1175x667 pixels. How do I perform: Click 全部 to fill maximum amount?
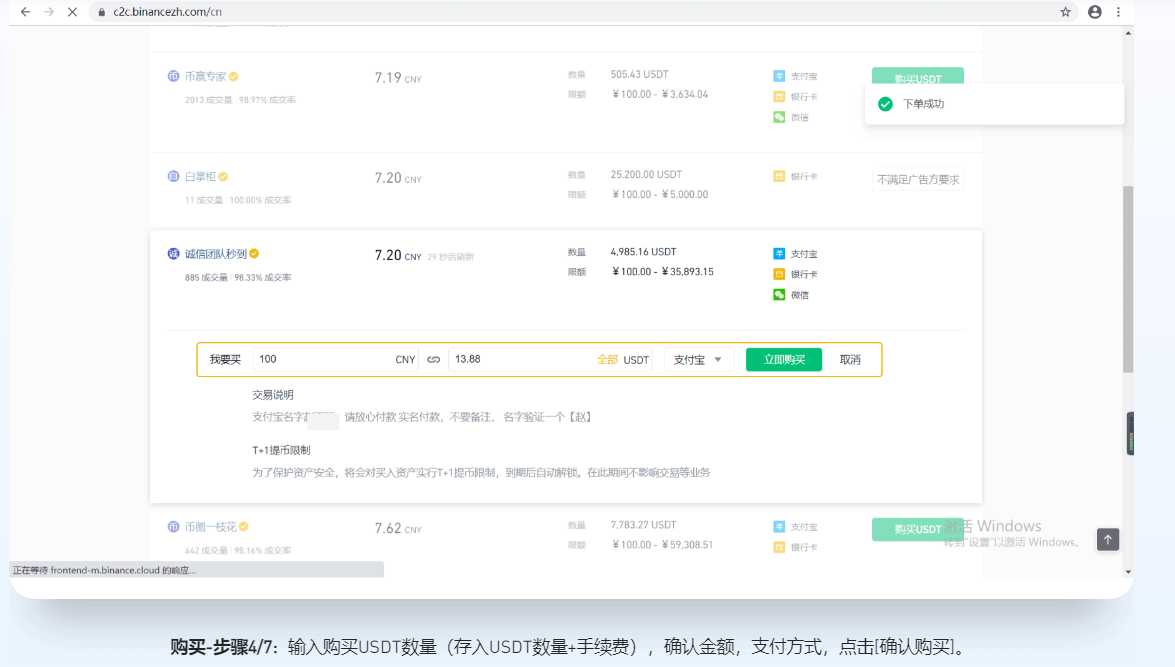tap(607, 360)
